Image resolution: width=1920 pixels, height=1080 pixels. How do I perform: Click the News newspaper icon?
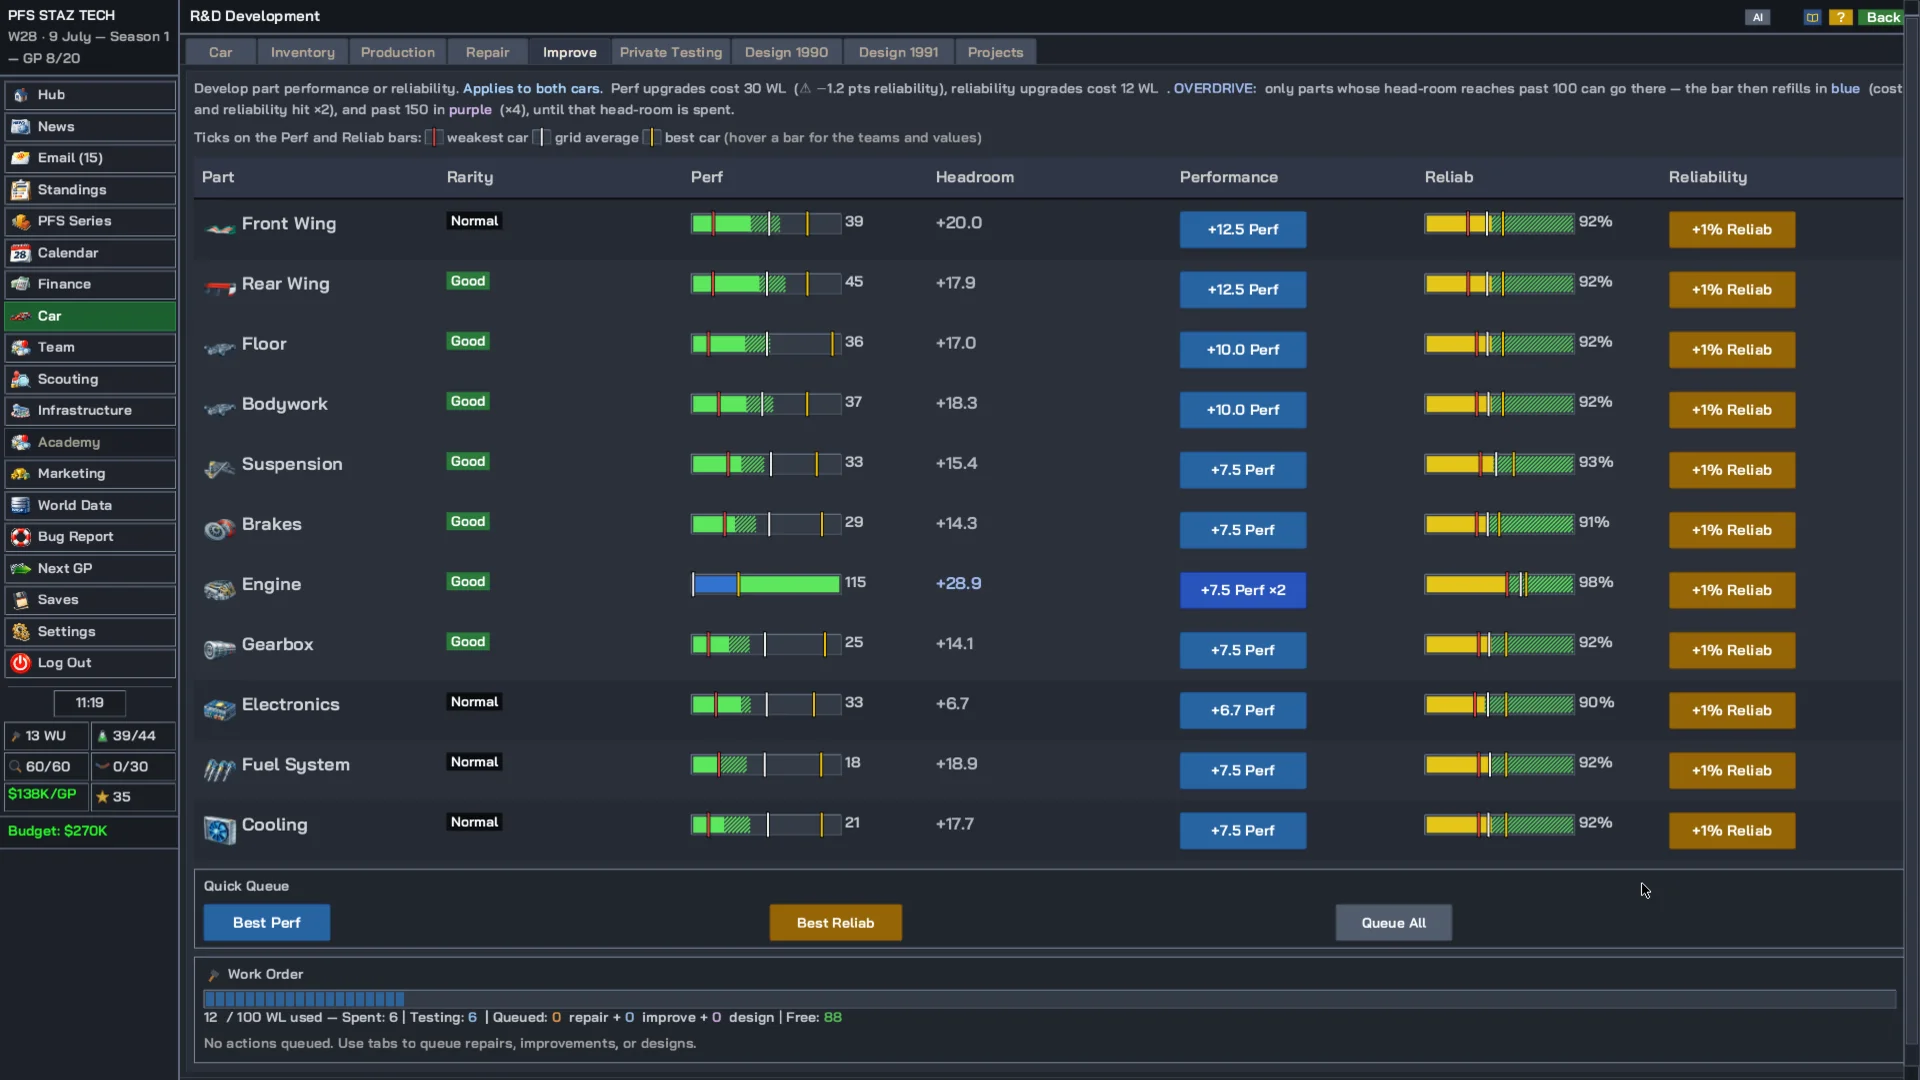[20, 127]
